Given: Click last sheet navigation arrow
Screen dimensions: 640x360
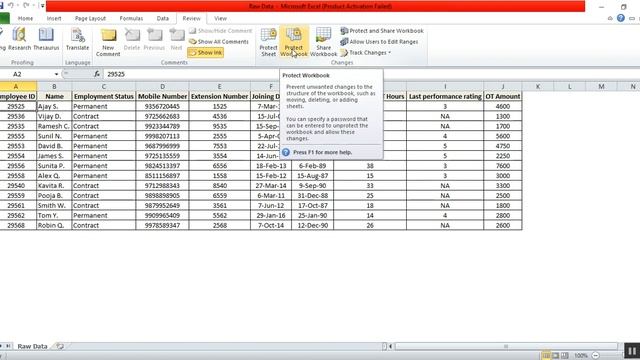Looking at the screenshot, I should 8,346.
